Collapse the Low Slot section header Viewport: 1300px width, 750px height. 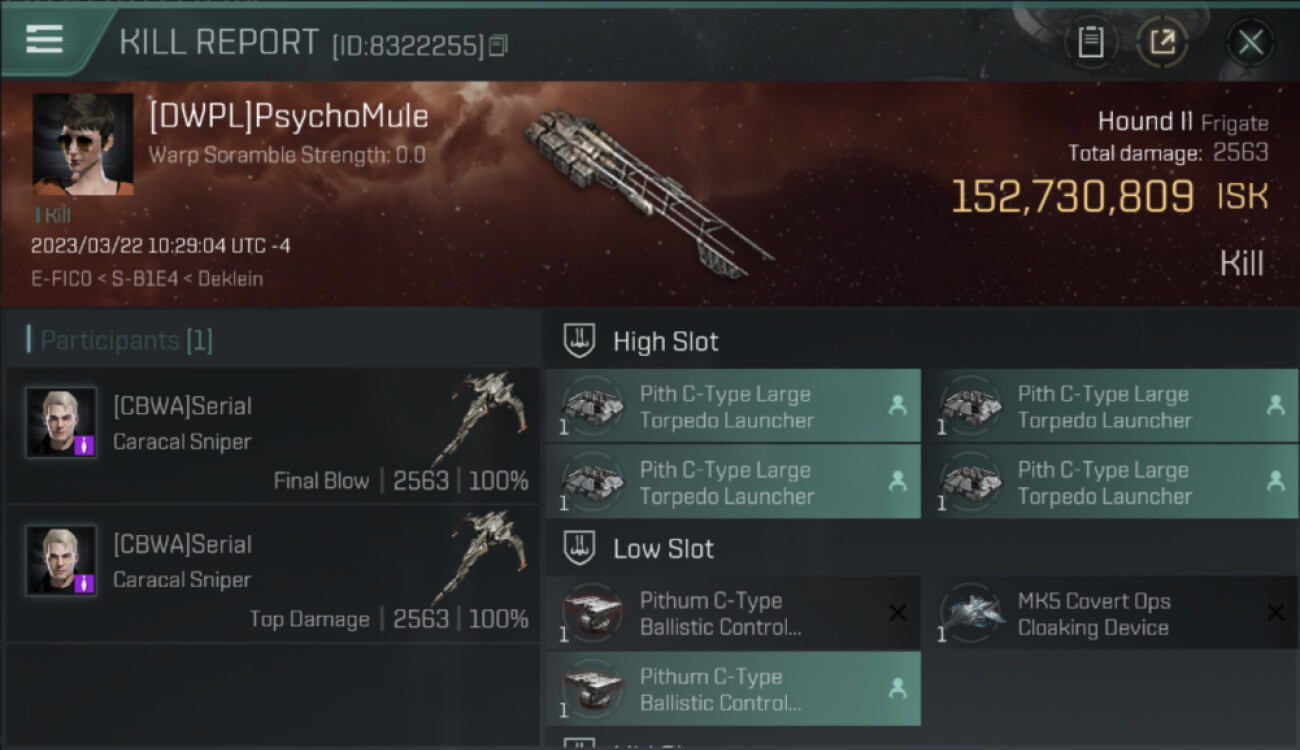click(x=922, y=548)
